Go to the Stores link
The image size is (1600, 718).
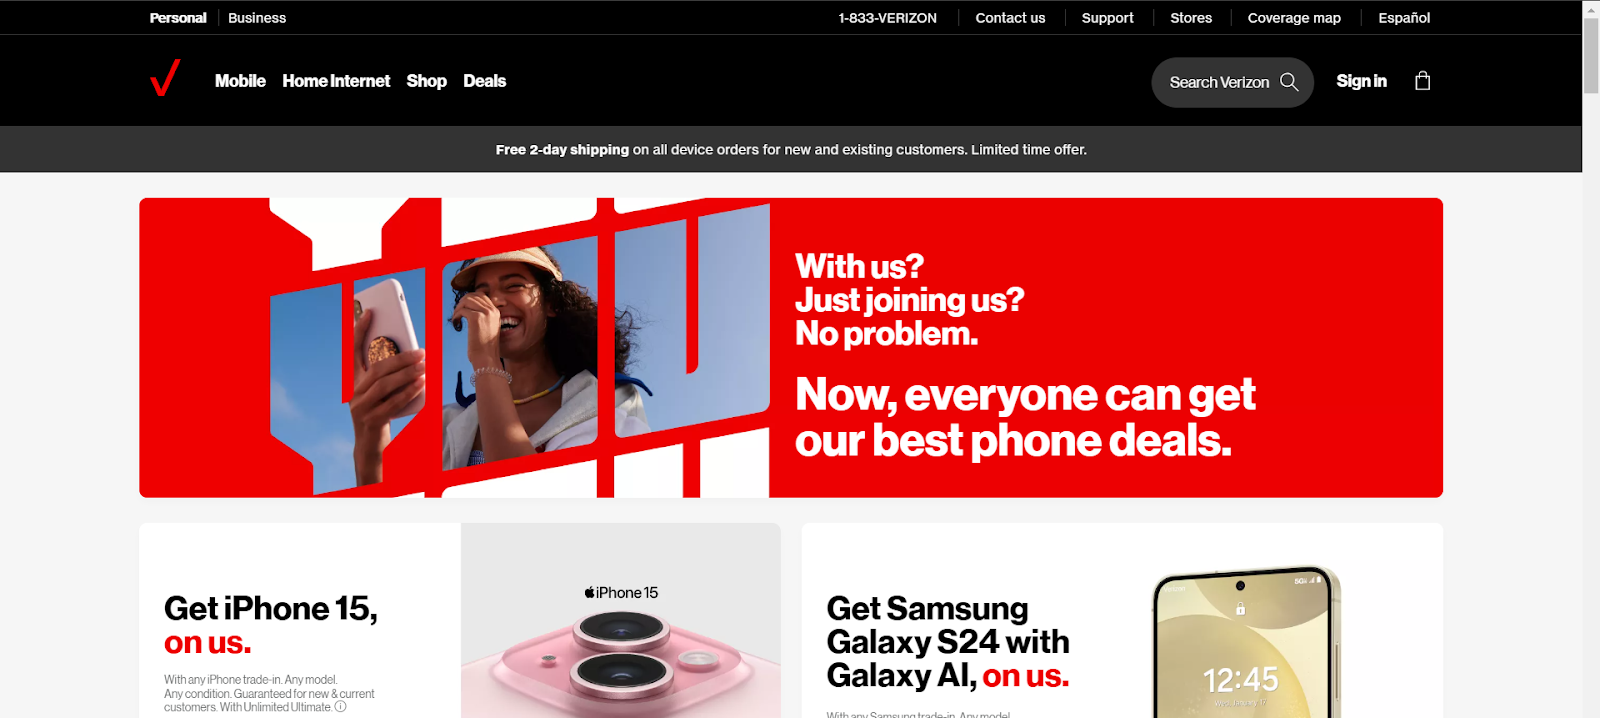pyautogui.click(x=1191, y=18)
